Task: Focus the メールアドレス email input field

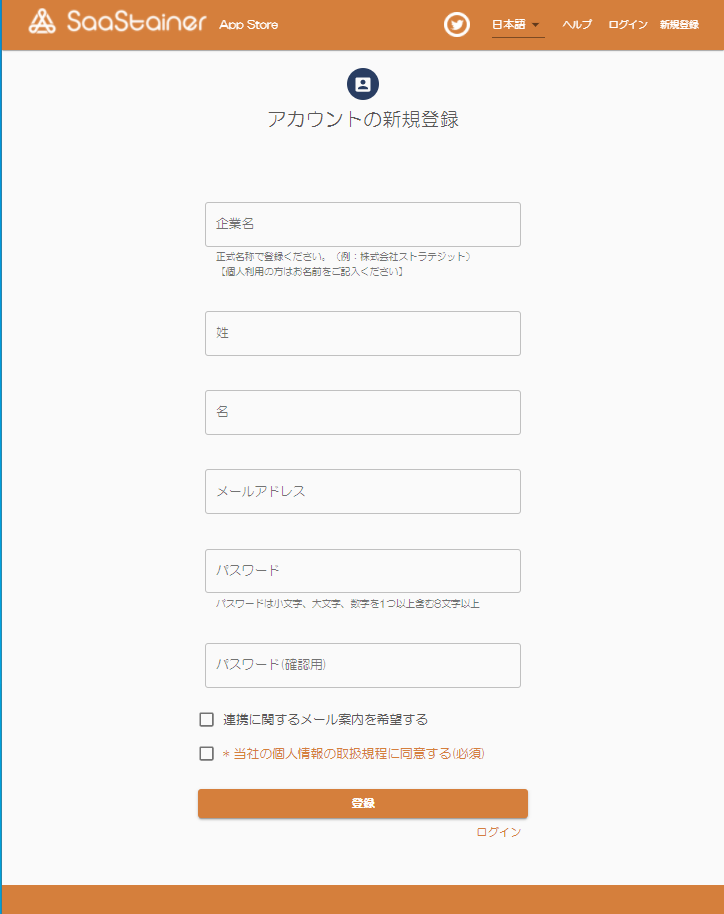Action: tap(362, 491)
